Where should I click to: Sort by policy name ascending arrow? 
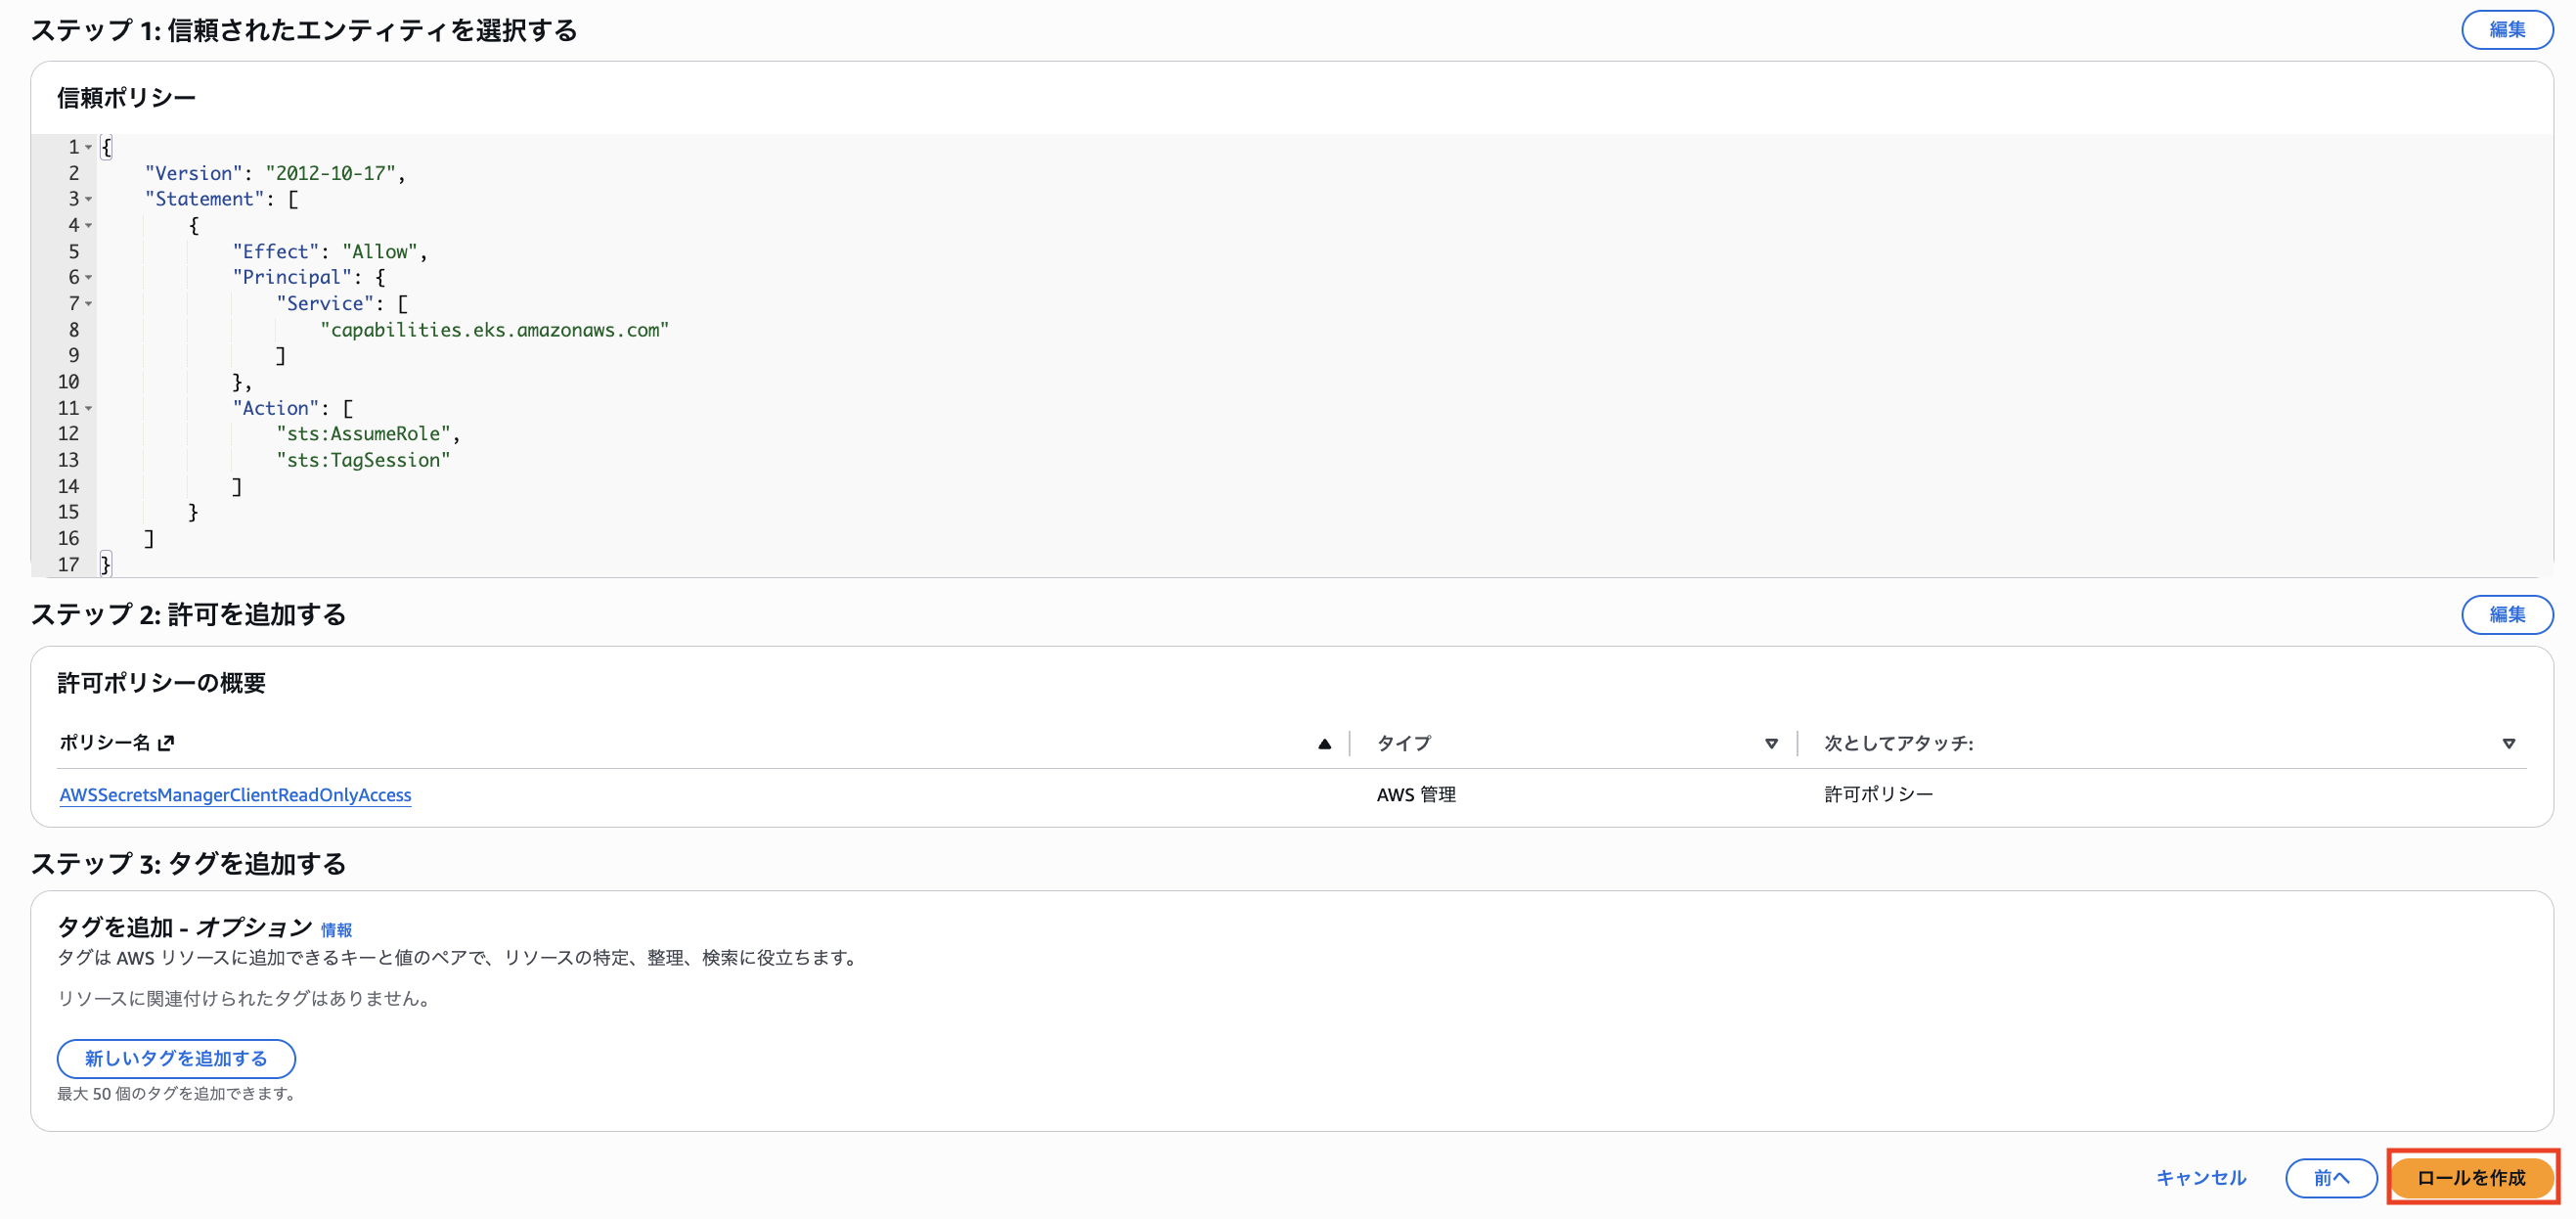coord(1324,743)
